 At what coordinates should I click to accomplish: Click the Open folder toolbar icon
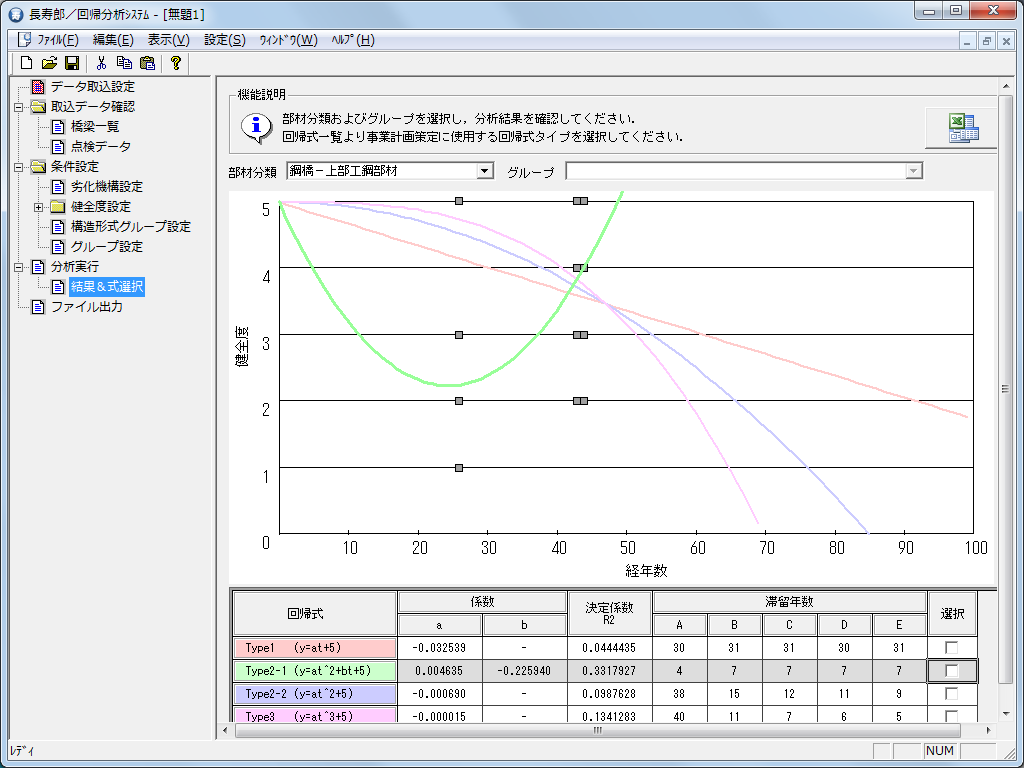click(49, 63)
